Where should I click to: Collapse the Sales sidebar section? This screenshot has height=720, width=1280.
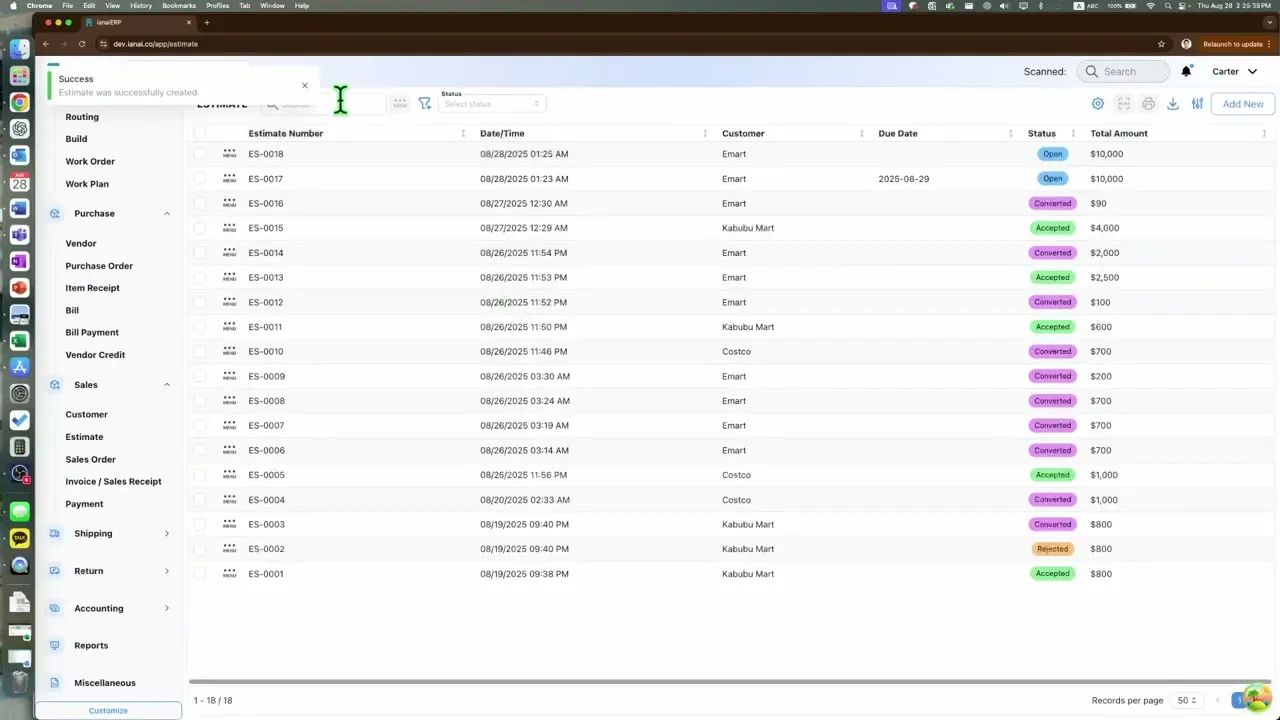point(167,385)
